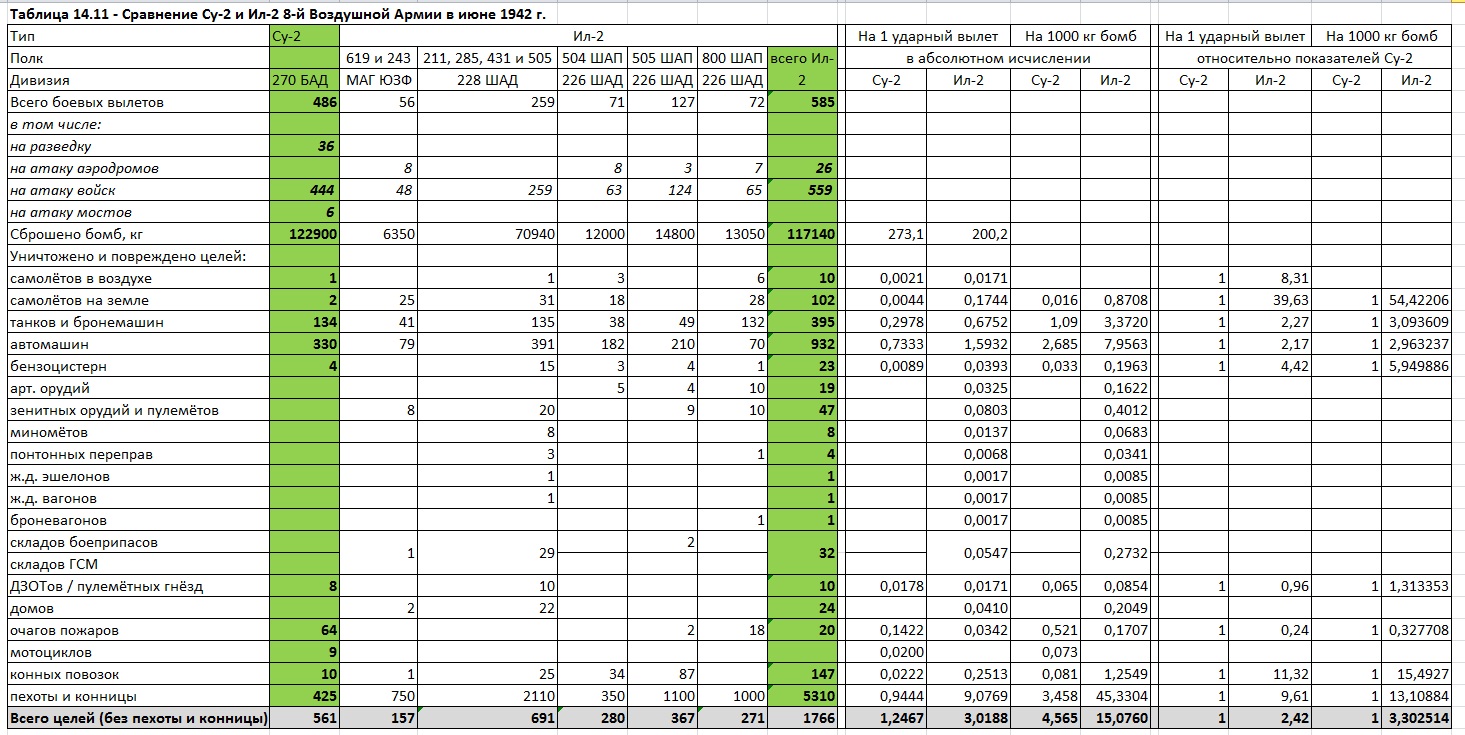Click relative value 54,42206 cell
The width and height of the screenshot is (1465, 735).
(x=1416, y=300)
